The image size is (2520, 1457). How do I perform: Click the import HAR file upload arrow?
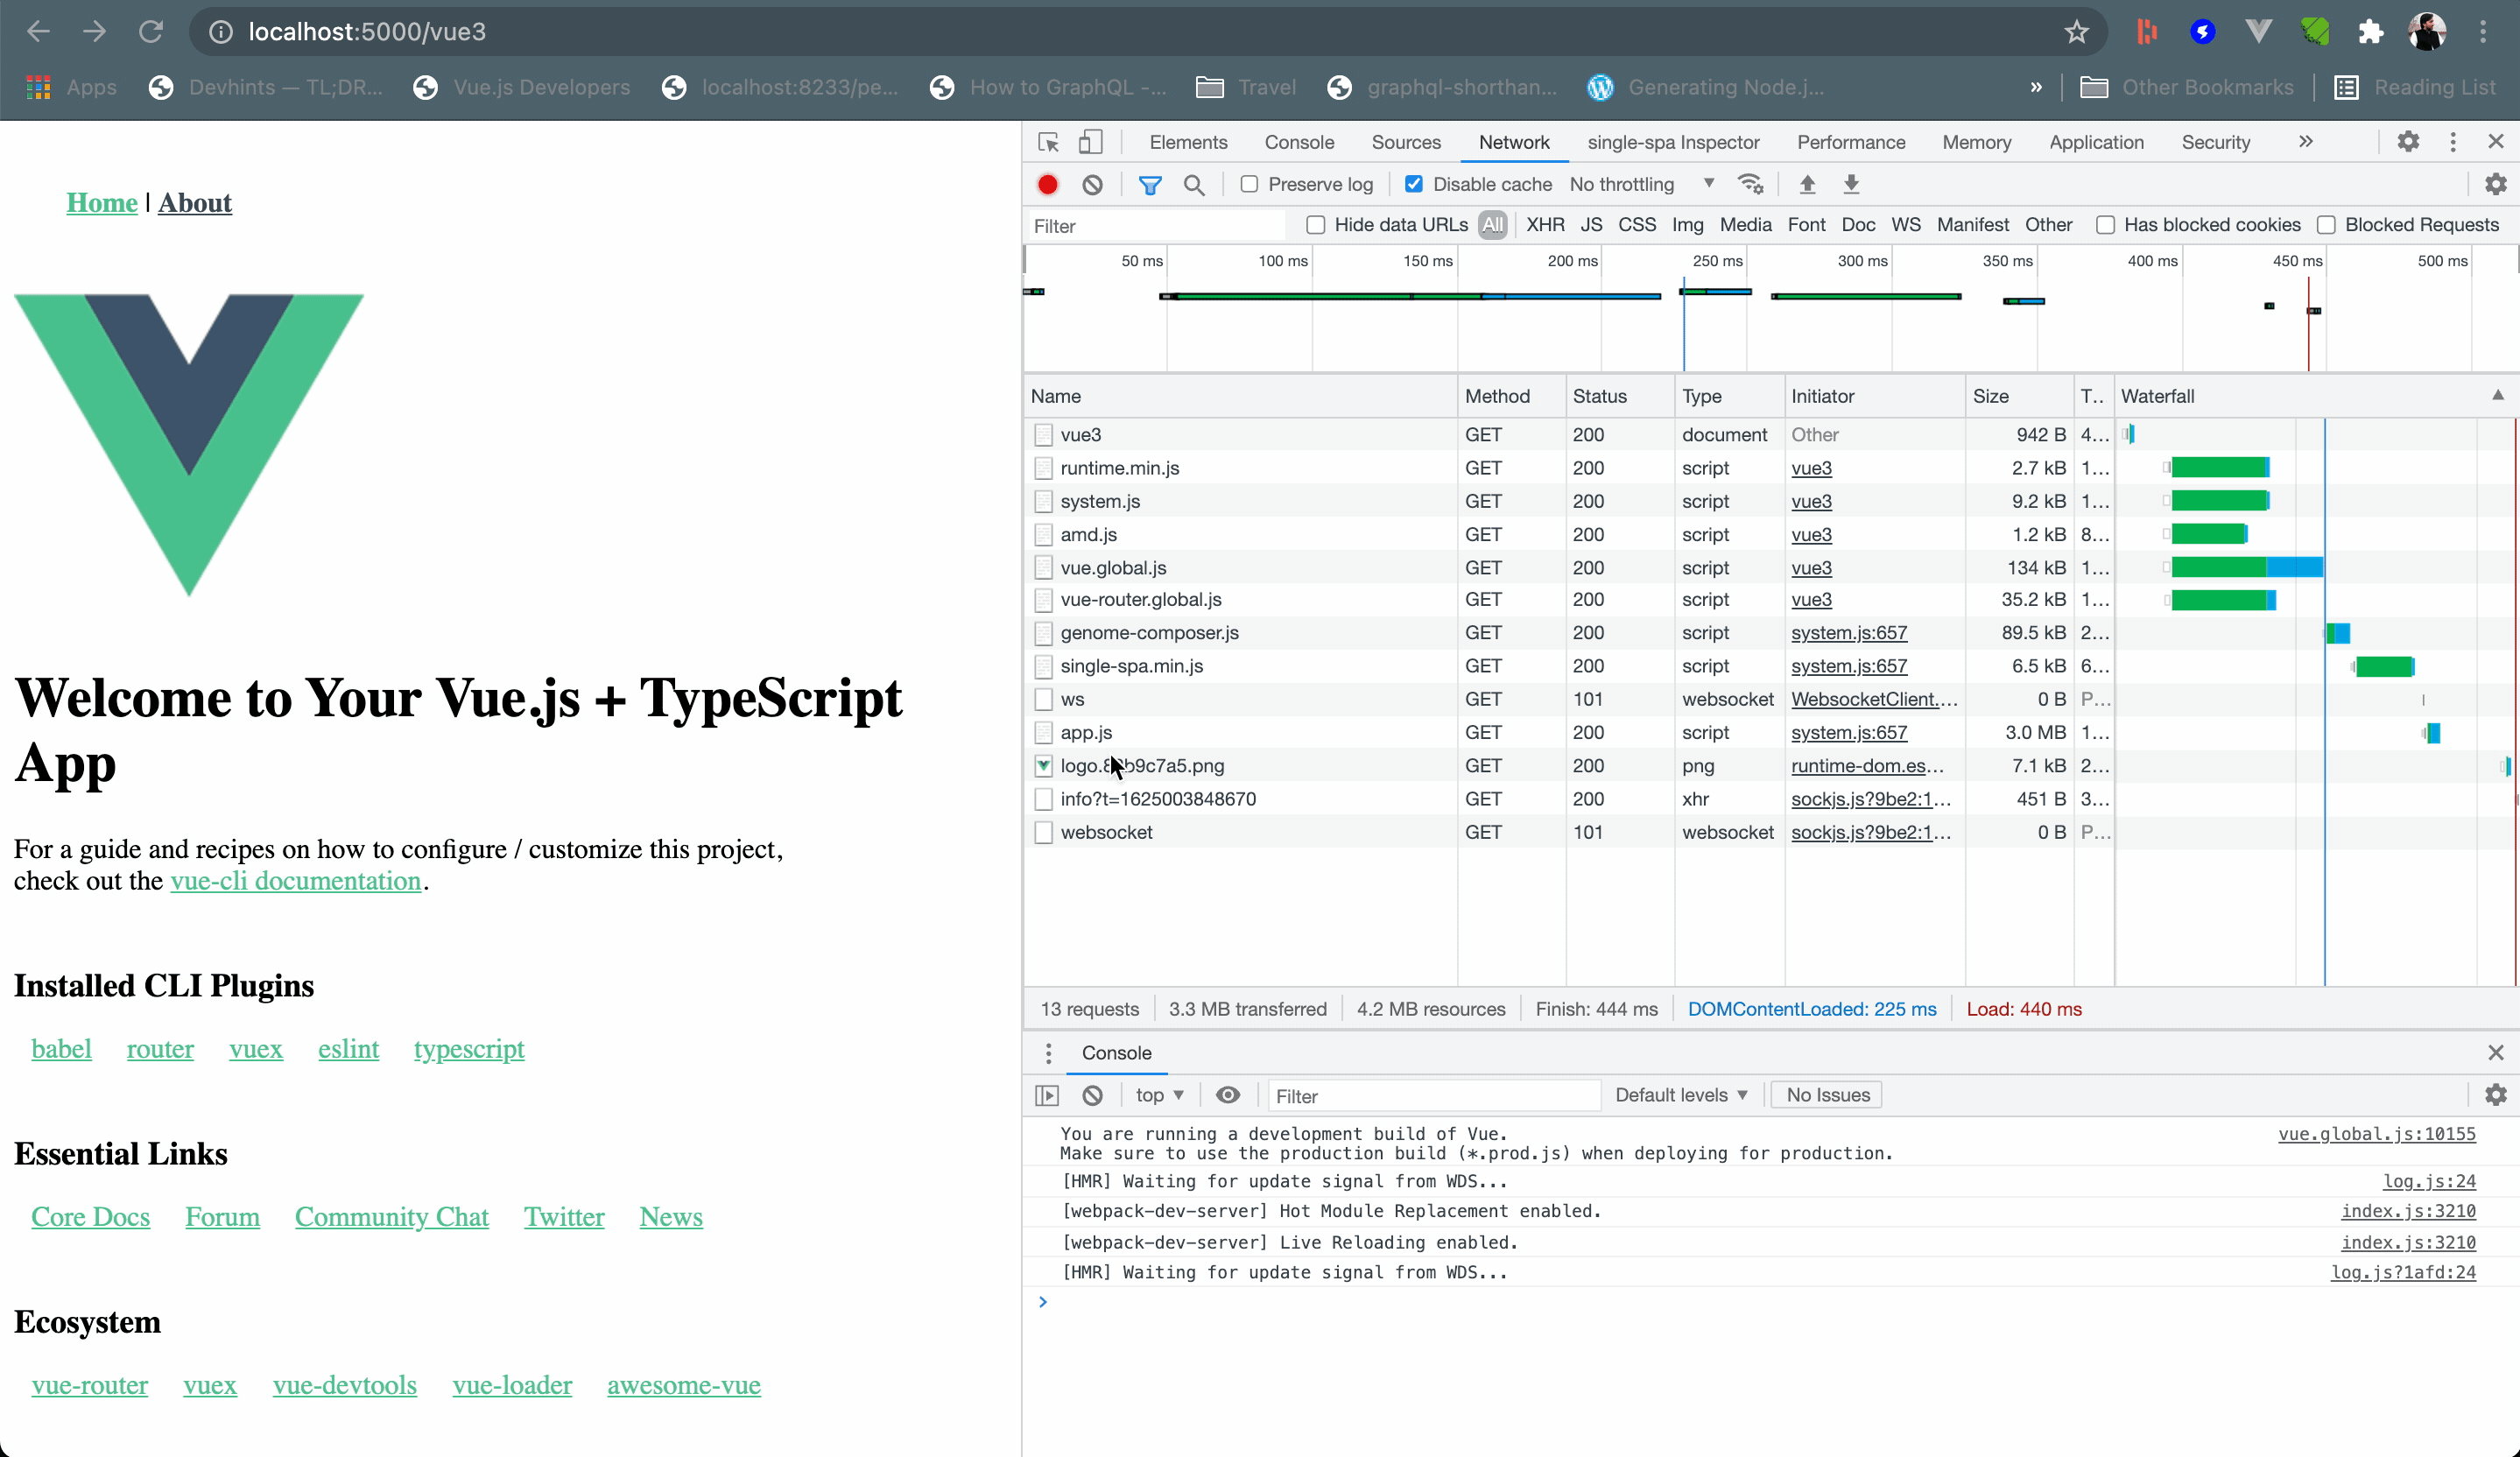[1807, 184]
